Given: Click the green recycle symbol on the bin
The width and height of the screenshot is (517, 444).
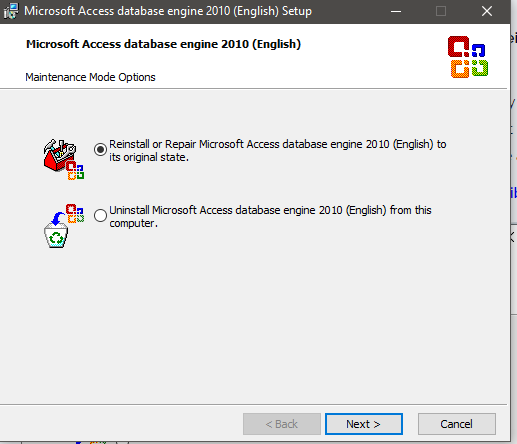Looking at the screenshot, I should tap(56, 238).
